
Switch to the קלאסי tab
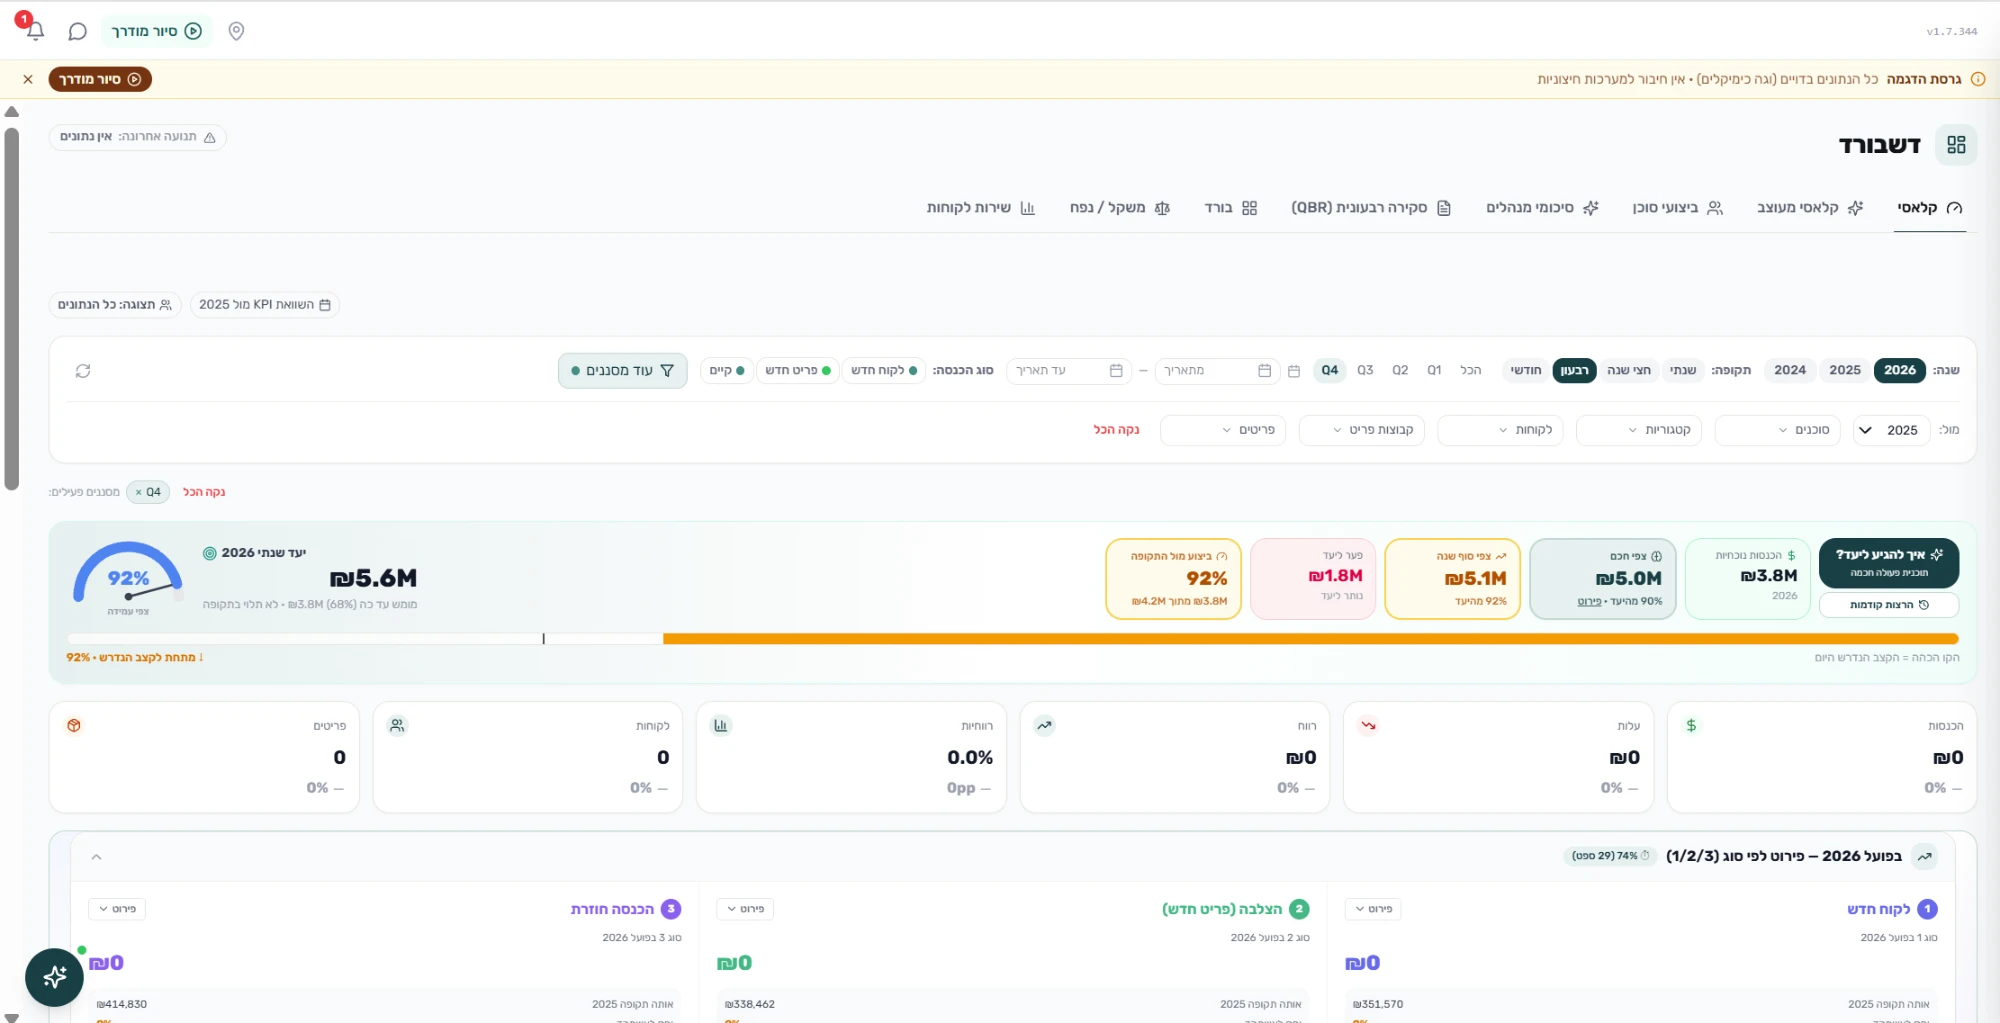[x=1930, y=208]
